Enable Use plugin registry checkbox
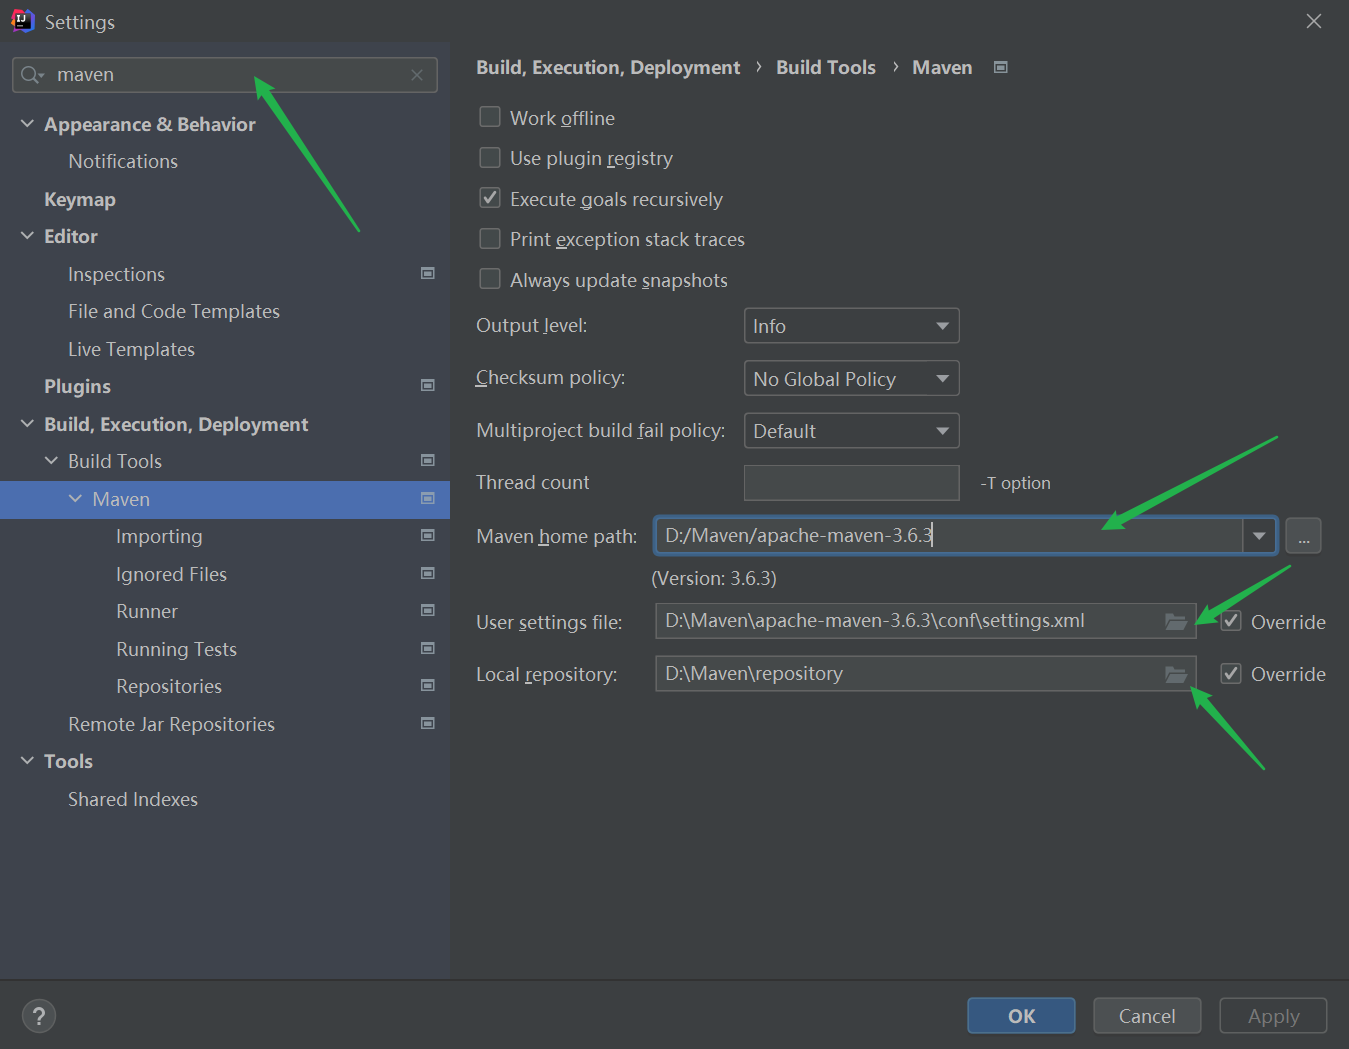 point(490,157)
